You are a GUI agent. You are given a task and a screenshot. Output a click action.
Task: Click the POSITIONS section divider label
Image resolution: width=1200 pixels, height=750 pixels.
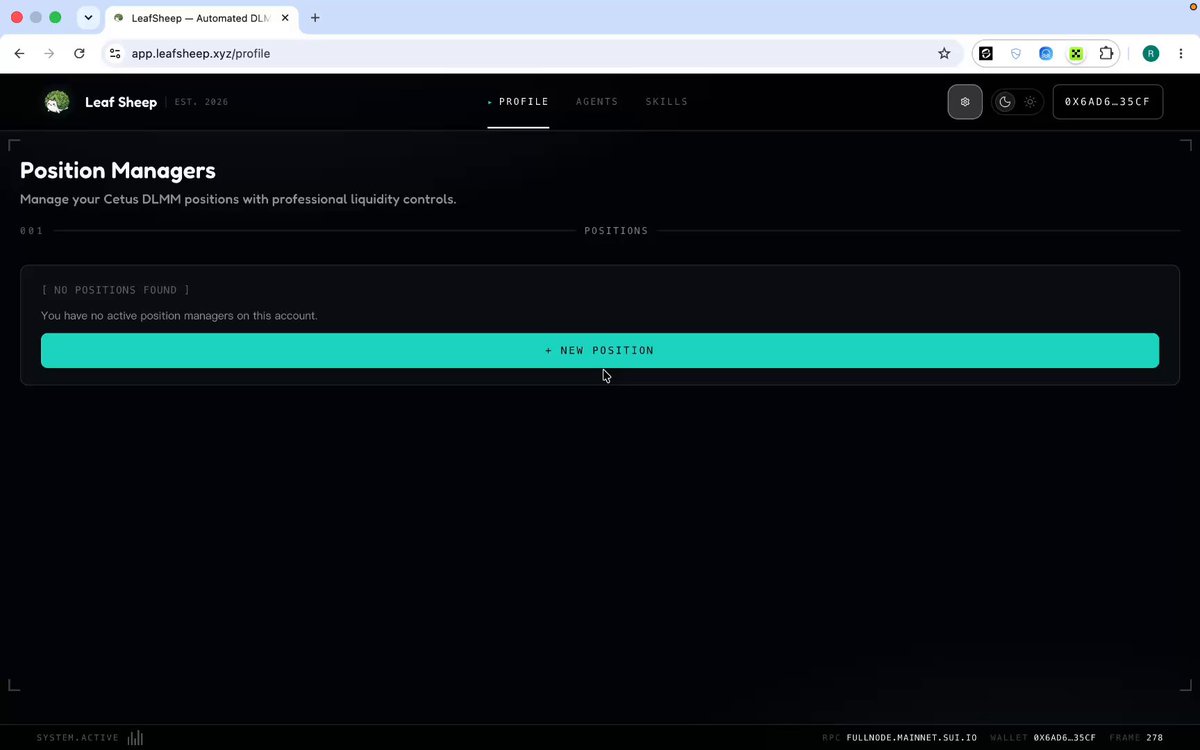pos(616,231)
